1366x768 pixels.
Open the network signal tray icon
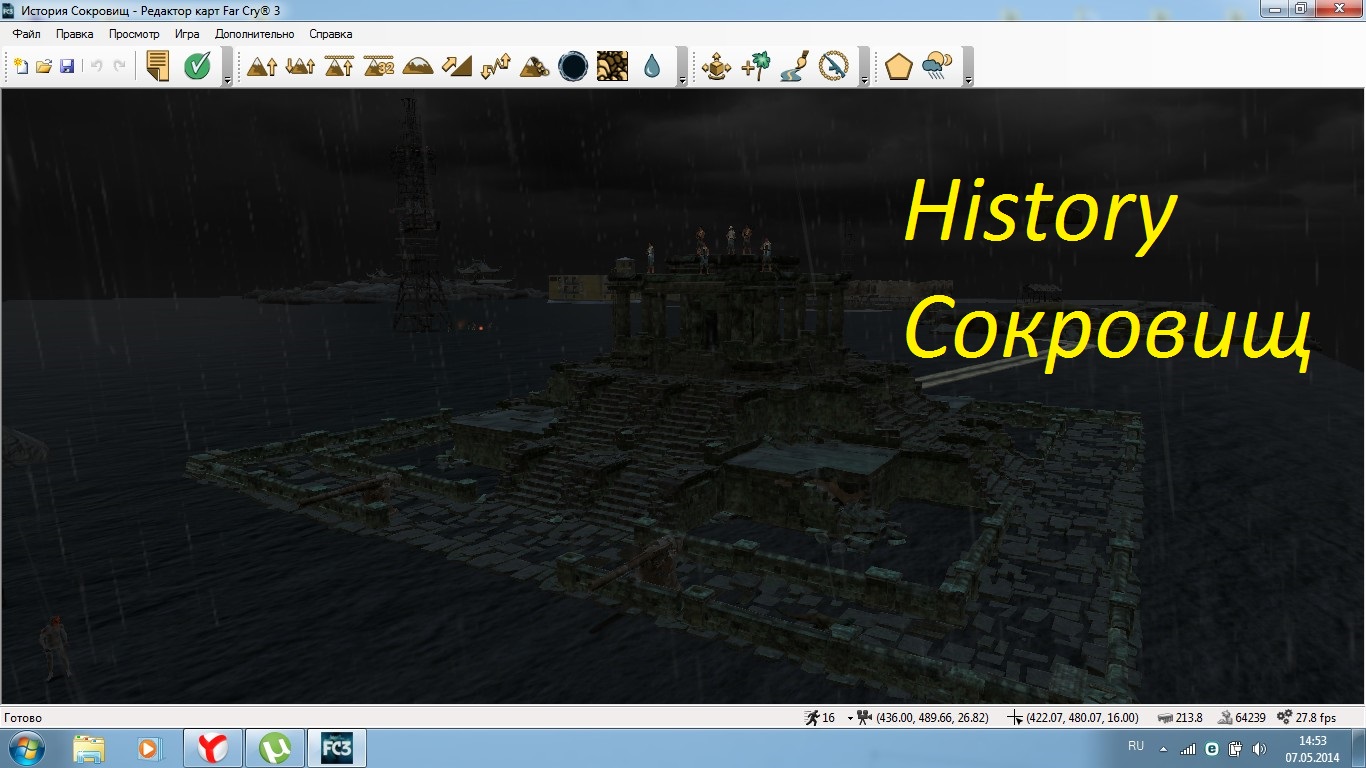click(1188, 748)
